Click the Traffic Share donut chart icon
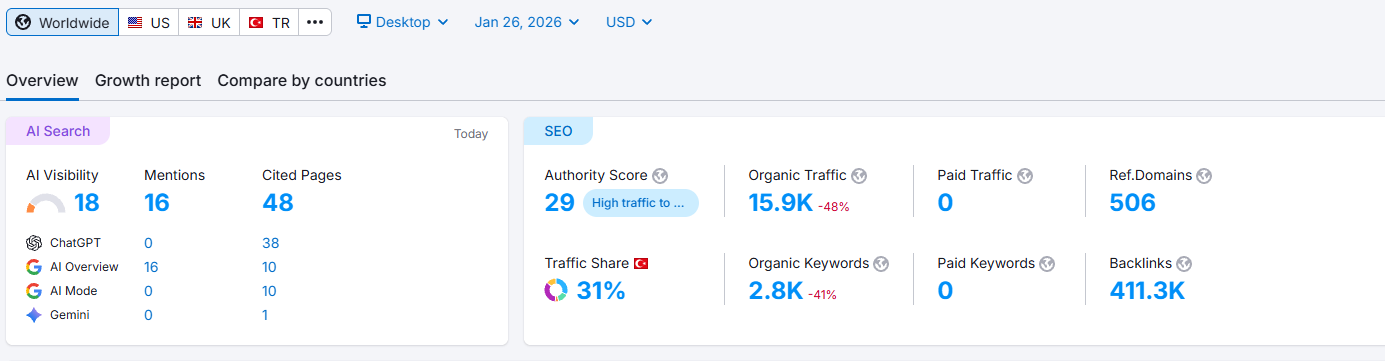 pos(556,290)
